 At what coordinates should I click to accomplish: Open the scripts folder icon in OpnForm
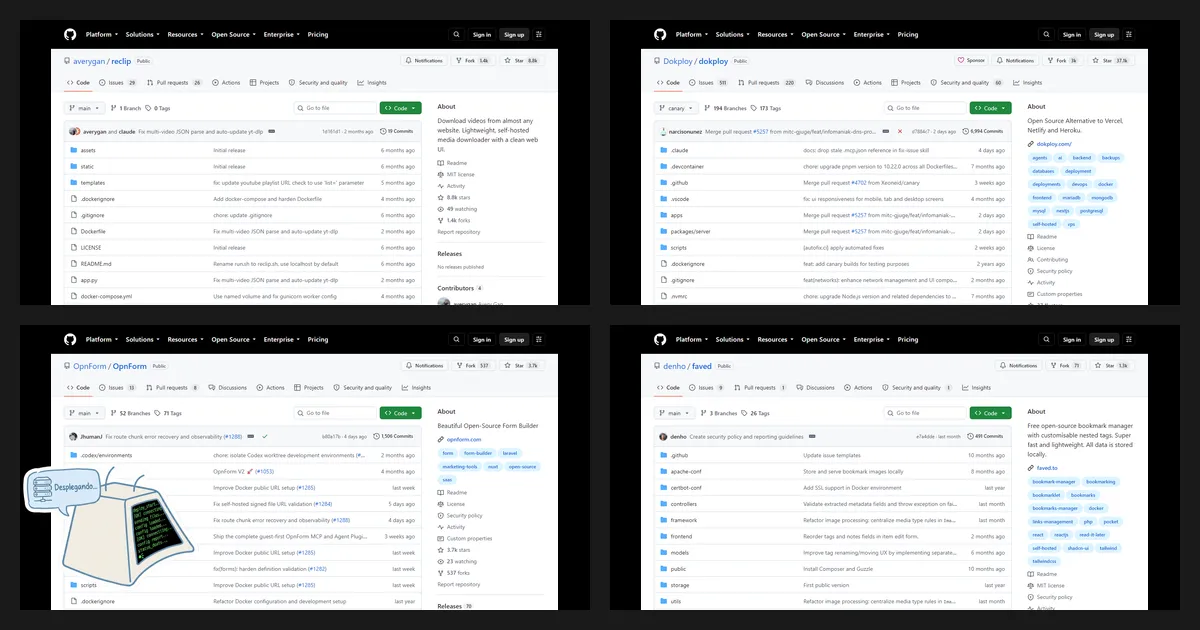pyautogui.click(x=73, y=585)
